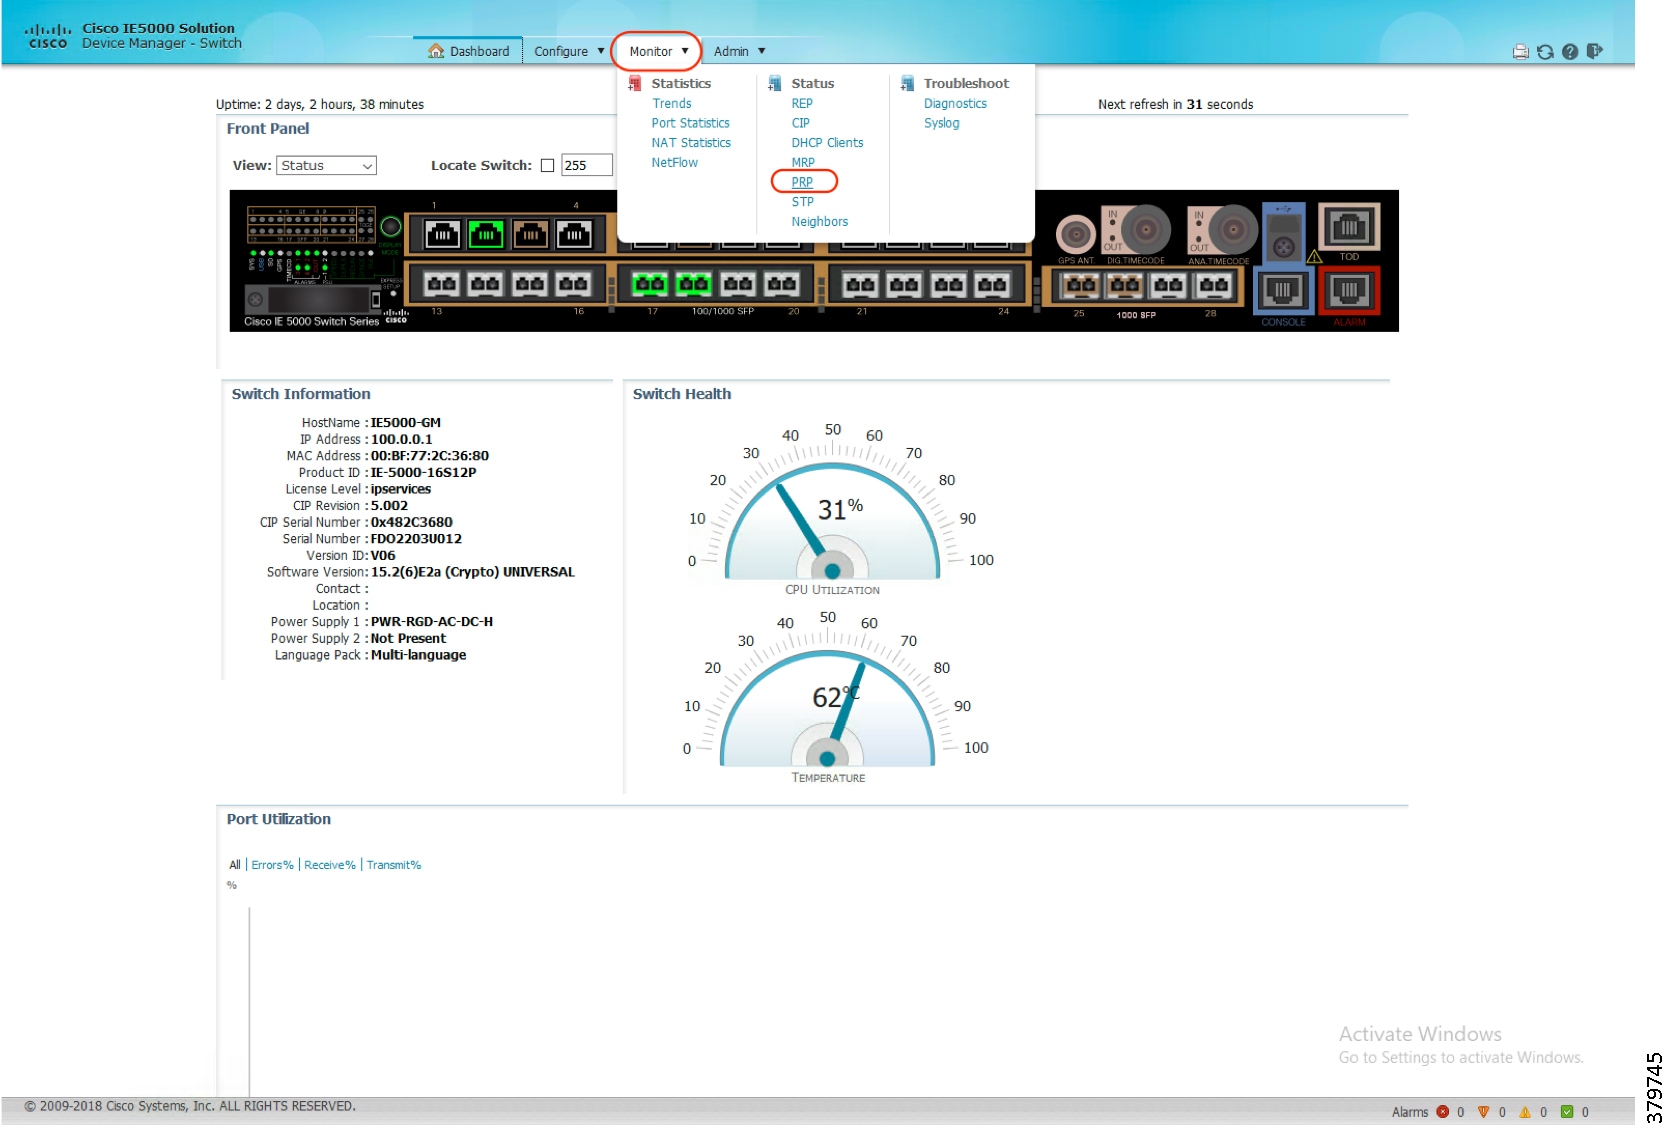
Task: Click the print icon in header
Action: pyautogui.click(x=1520, y=52)
